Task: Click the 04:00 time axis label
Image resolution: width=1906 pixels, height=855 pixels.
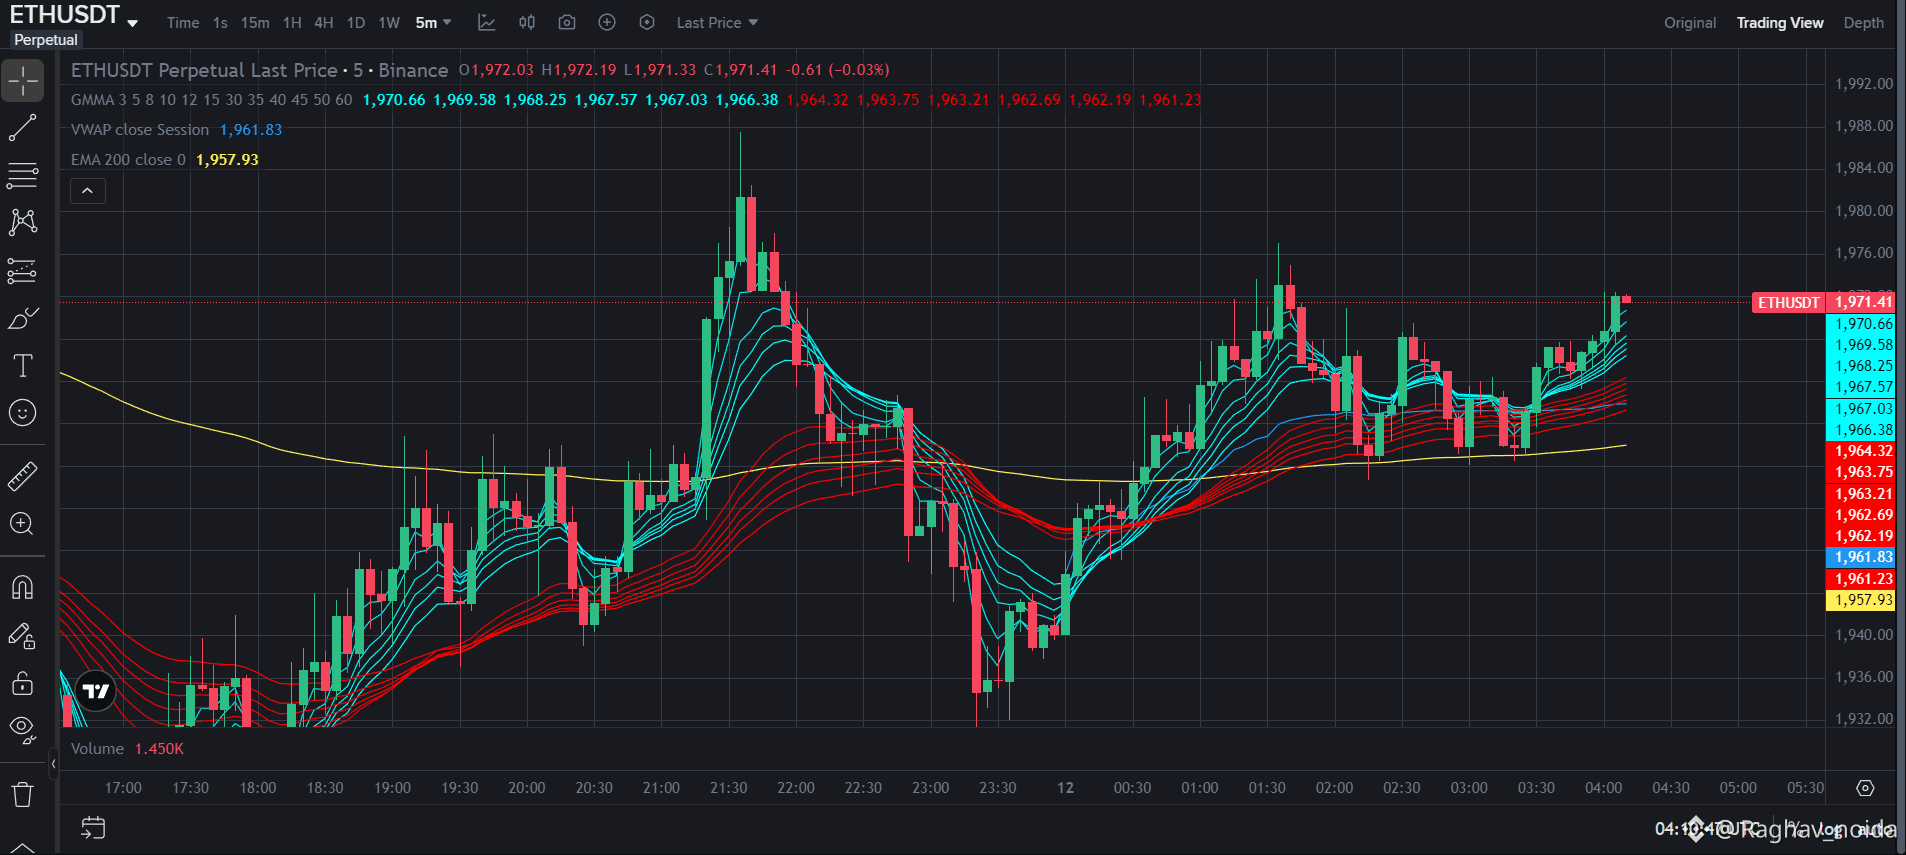Action: click(1604, 788)
